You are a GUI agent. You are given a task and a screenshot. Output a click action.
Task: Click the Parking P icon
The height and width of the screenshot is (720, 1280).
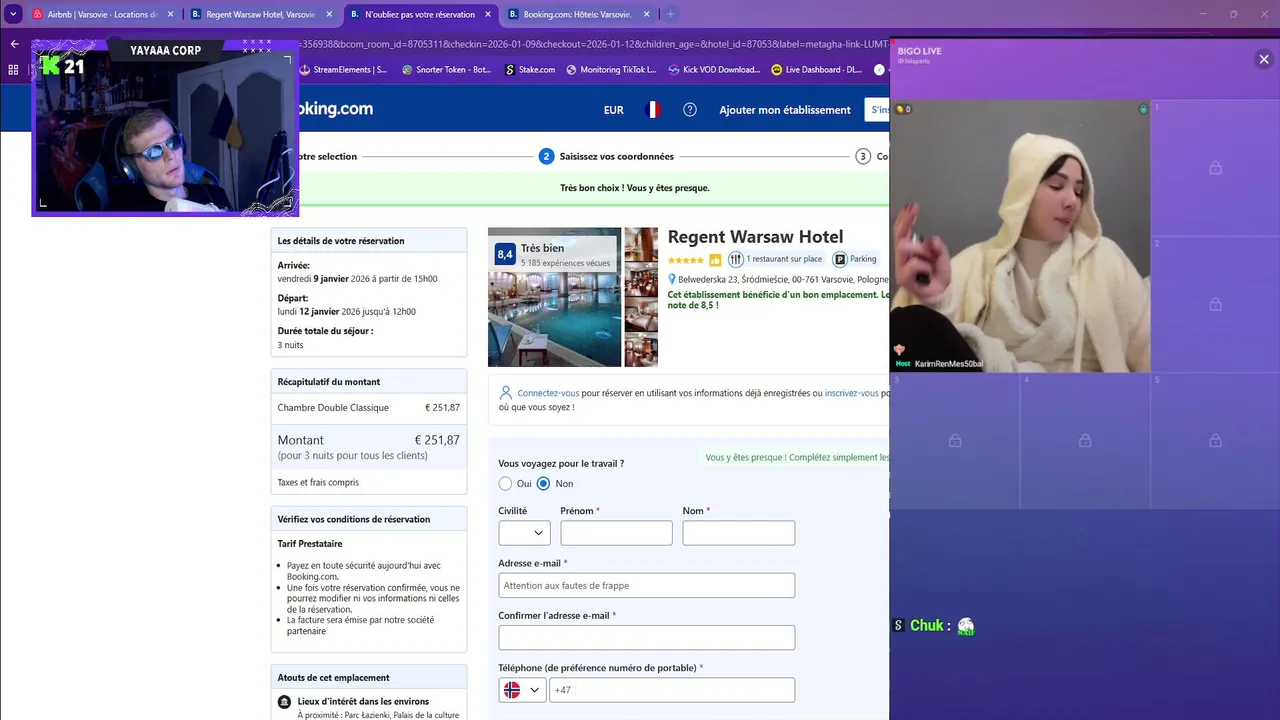click(x=840, y=259)
